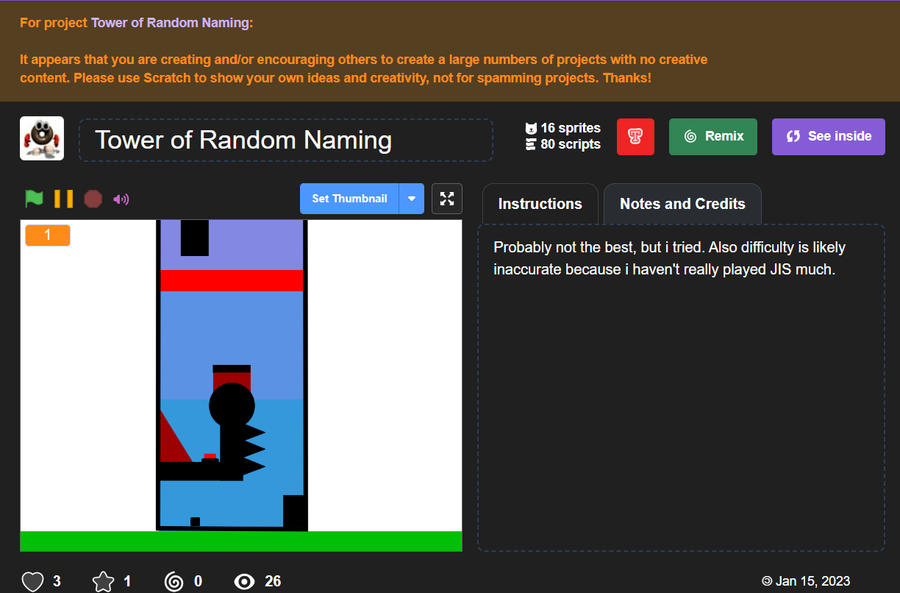Stop the project with the red stop sign
Viewport: 900px width, 593px height.
click(x=93, y=199)
